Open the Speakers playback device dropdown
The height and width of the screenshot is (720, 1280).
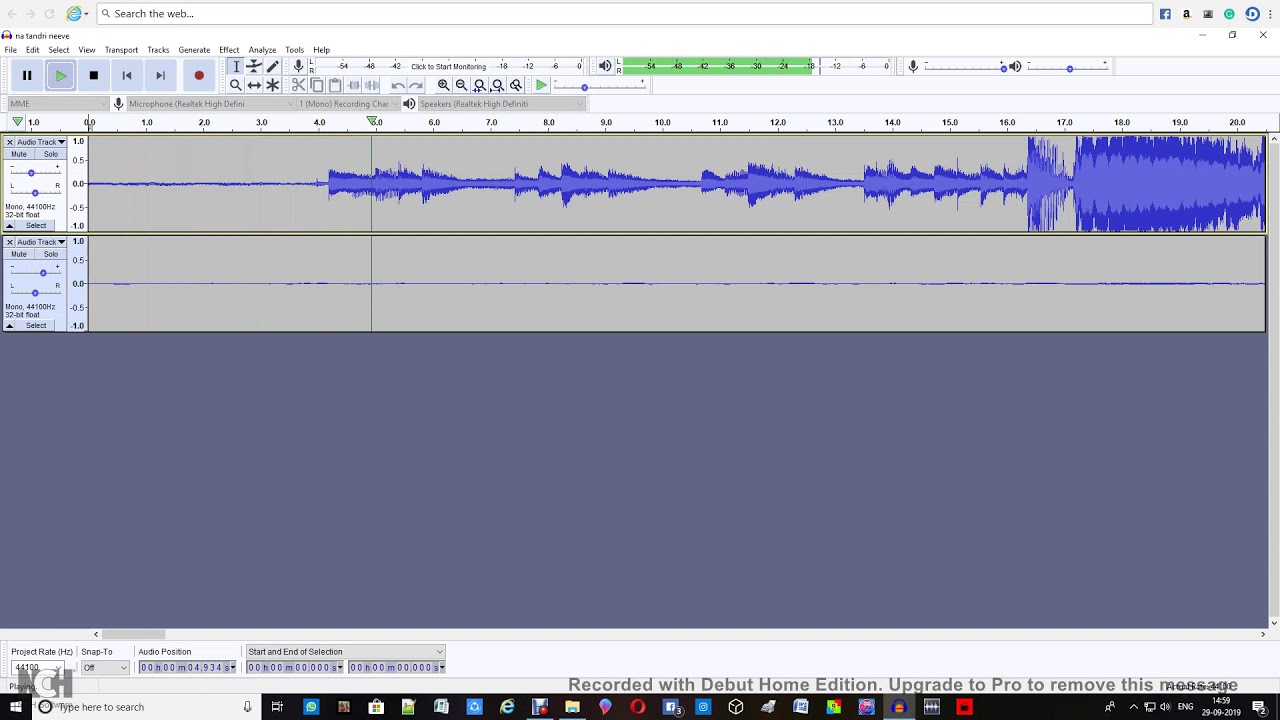pyautogui.click(x=500, y=104)
